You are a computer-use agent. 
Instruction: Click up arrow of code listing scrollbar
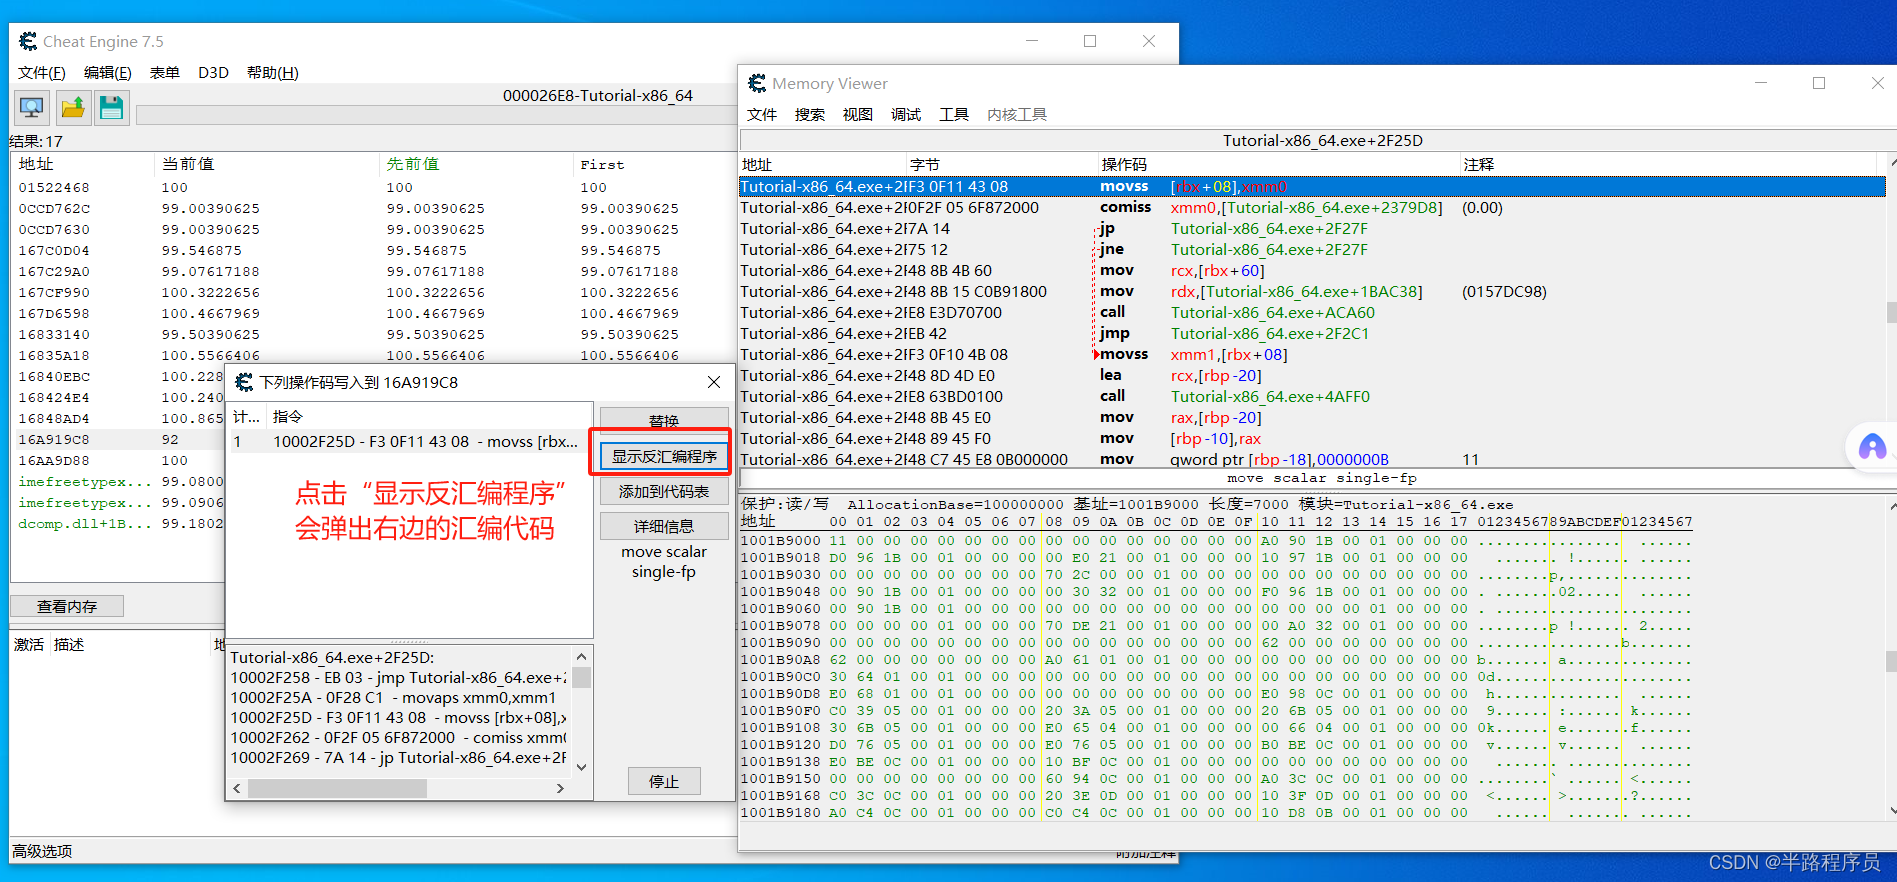tap(581, 657)
